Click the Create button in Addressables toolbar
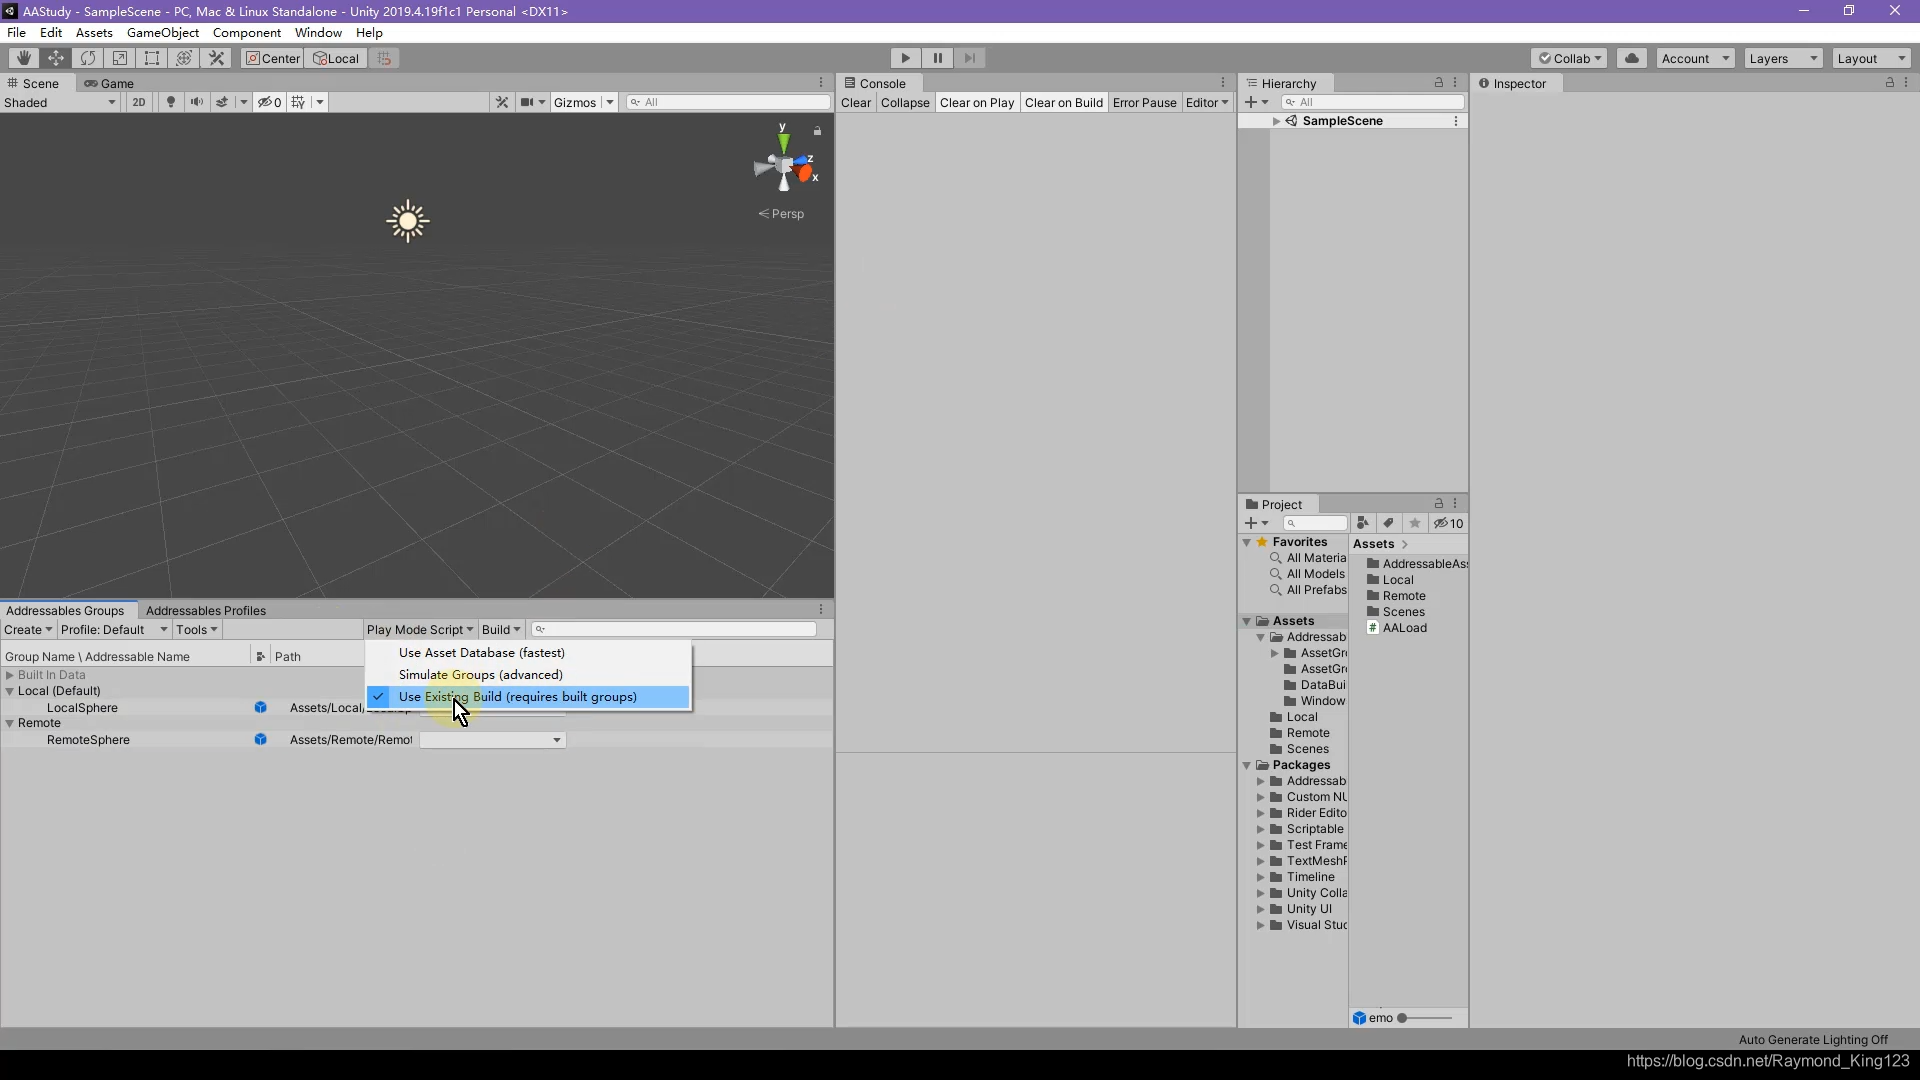Viewport: 1920px width, 1080px height. (x=25, y=629)
